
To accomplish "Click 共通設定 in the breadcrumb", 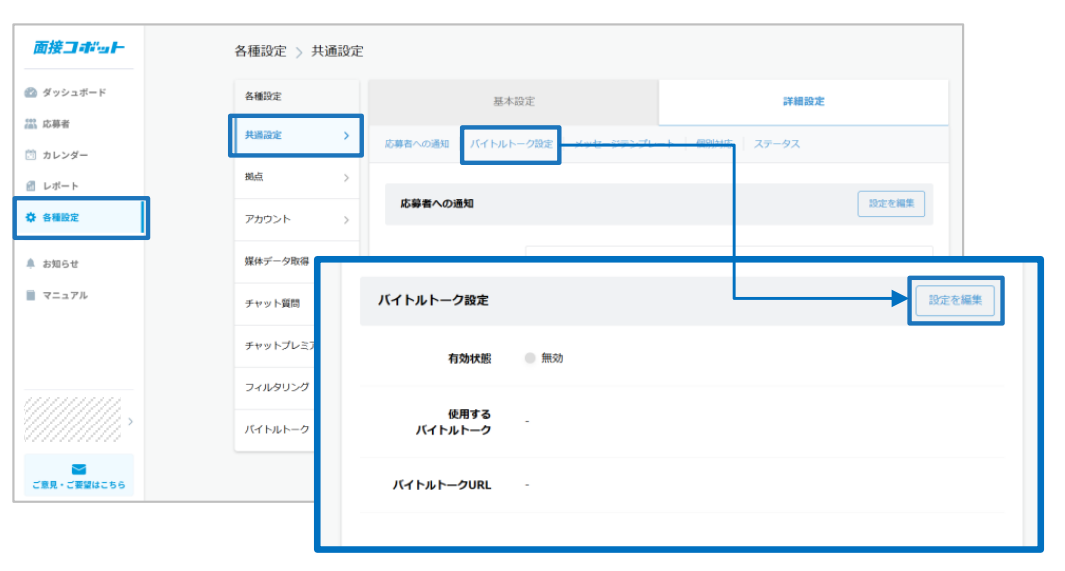I will click(x=338, y=52).
